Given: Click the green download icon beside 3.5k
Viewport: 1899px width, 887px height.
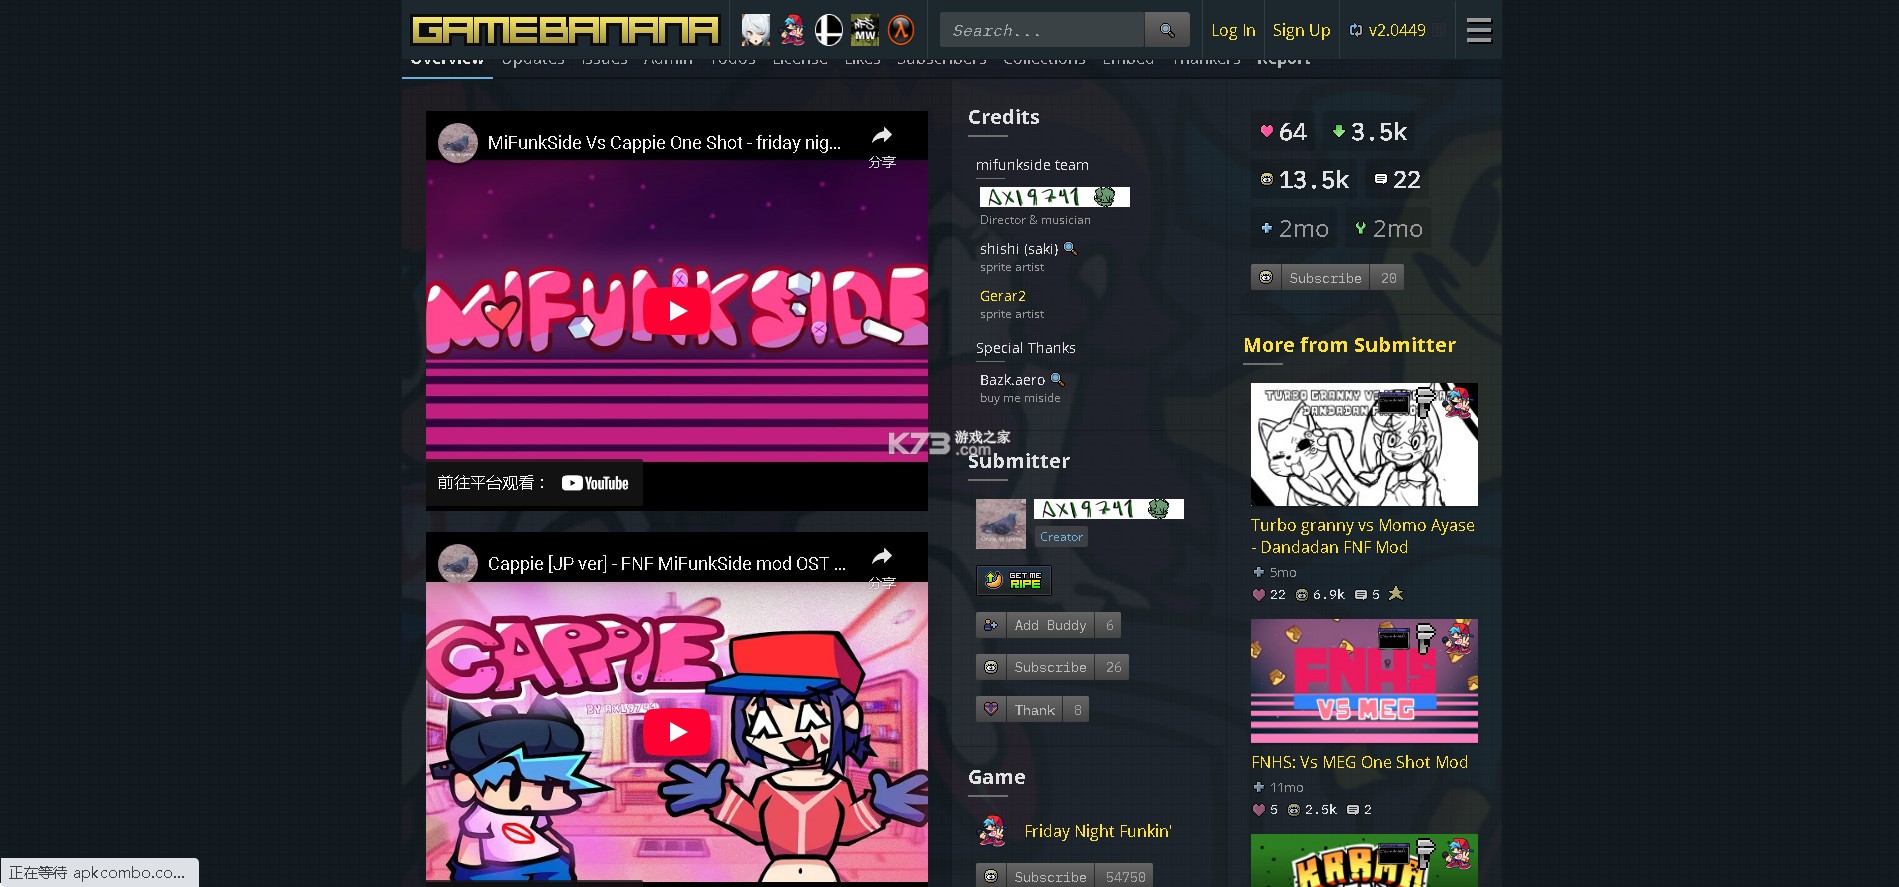Looking at the screenshot, I should click(x=1339, y=131).
